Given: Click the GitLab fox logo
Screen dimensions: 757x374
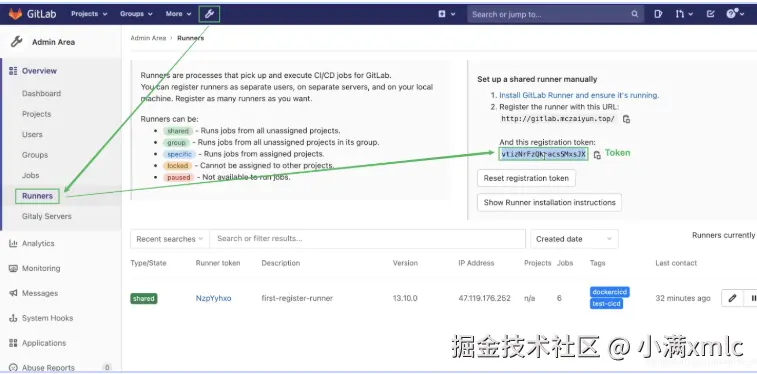Looking at the screenshot, I should point(15,14).
